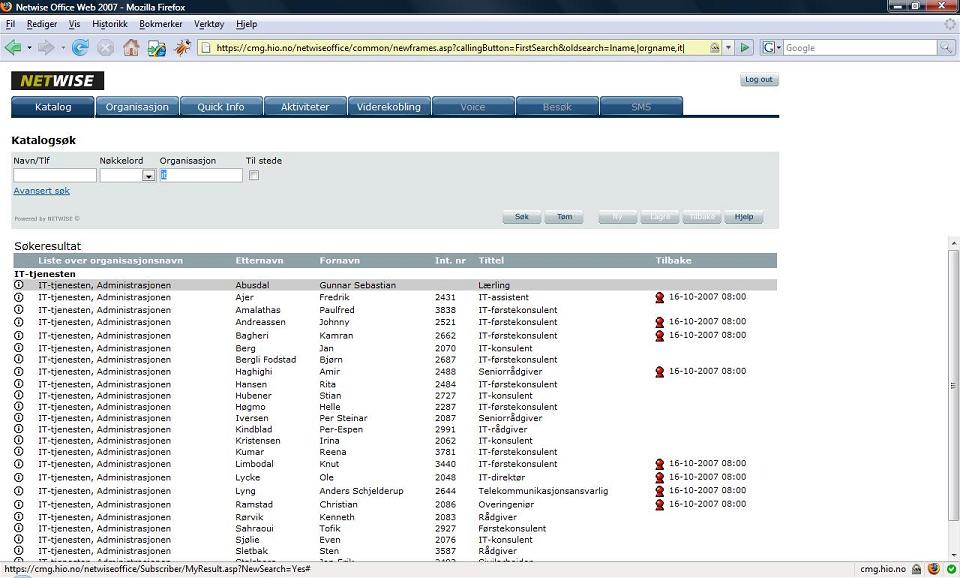Click the Navn/Tlf input field
The image size is (960, 578).
[x=55, y=175]
